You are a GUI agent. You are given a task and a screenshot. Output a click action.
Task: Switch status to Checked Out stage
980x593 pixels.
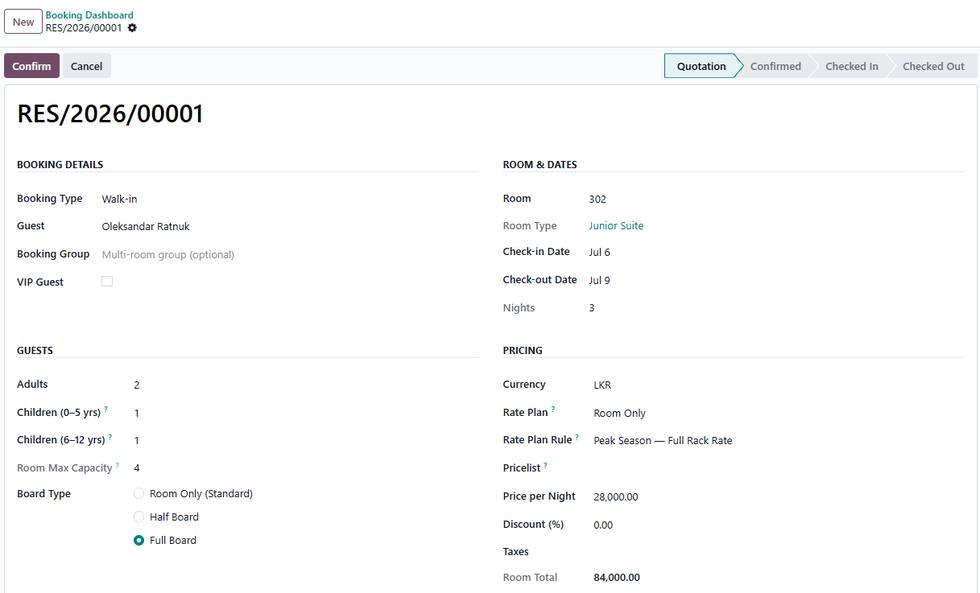[x=933, y=66]
